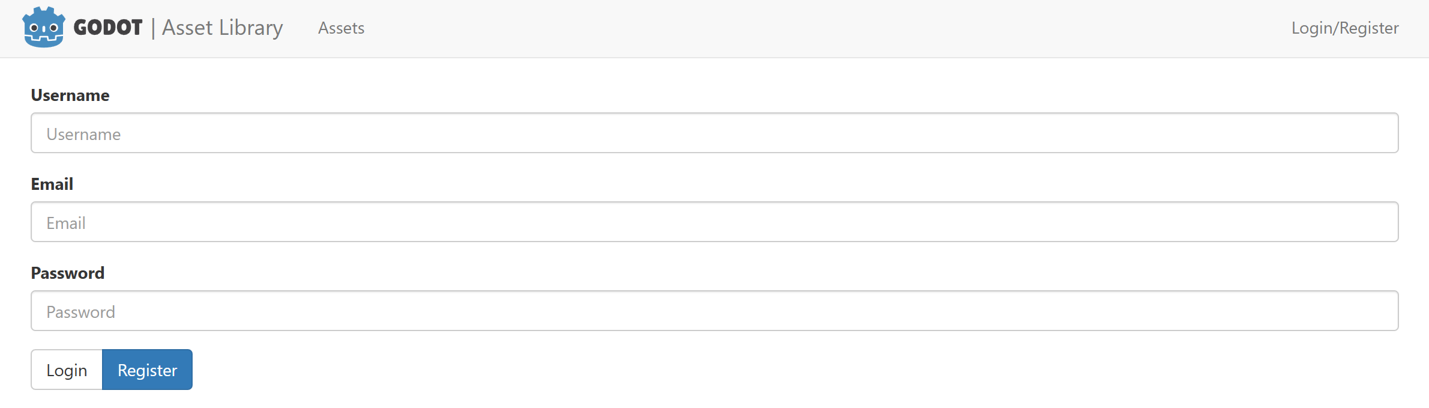Click the "Asset Library" header title

[222, 28]
